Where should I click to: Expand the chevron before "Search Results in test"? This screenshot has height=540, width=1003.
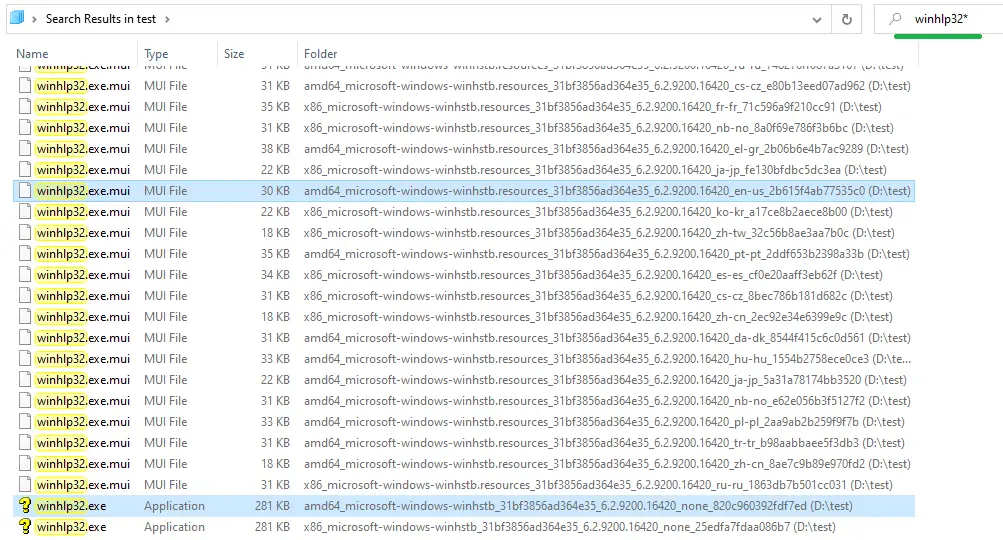(36, 19)
